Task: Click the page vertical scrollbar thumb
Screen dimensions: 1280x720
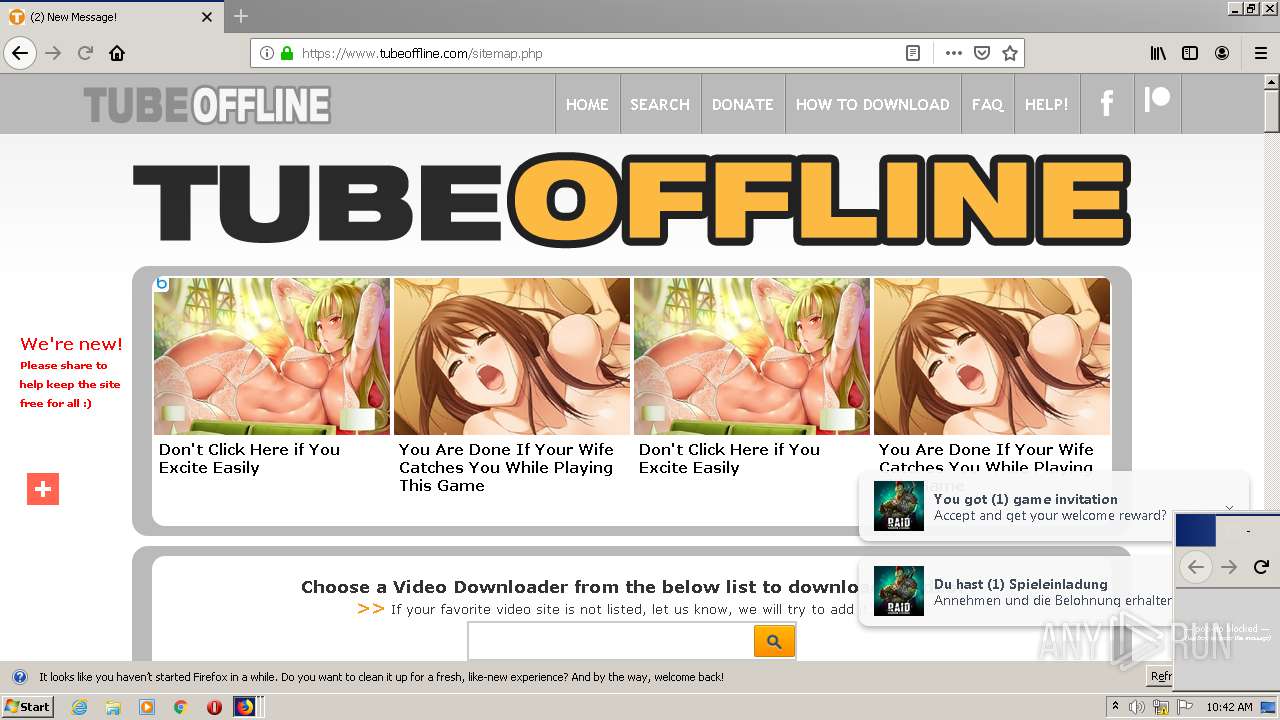Action: pyautogui.click(x=1272, y=110)
